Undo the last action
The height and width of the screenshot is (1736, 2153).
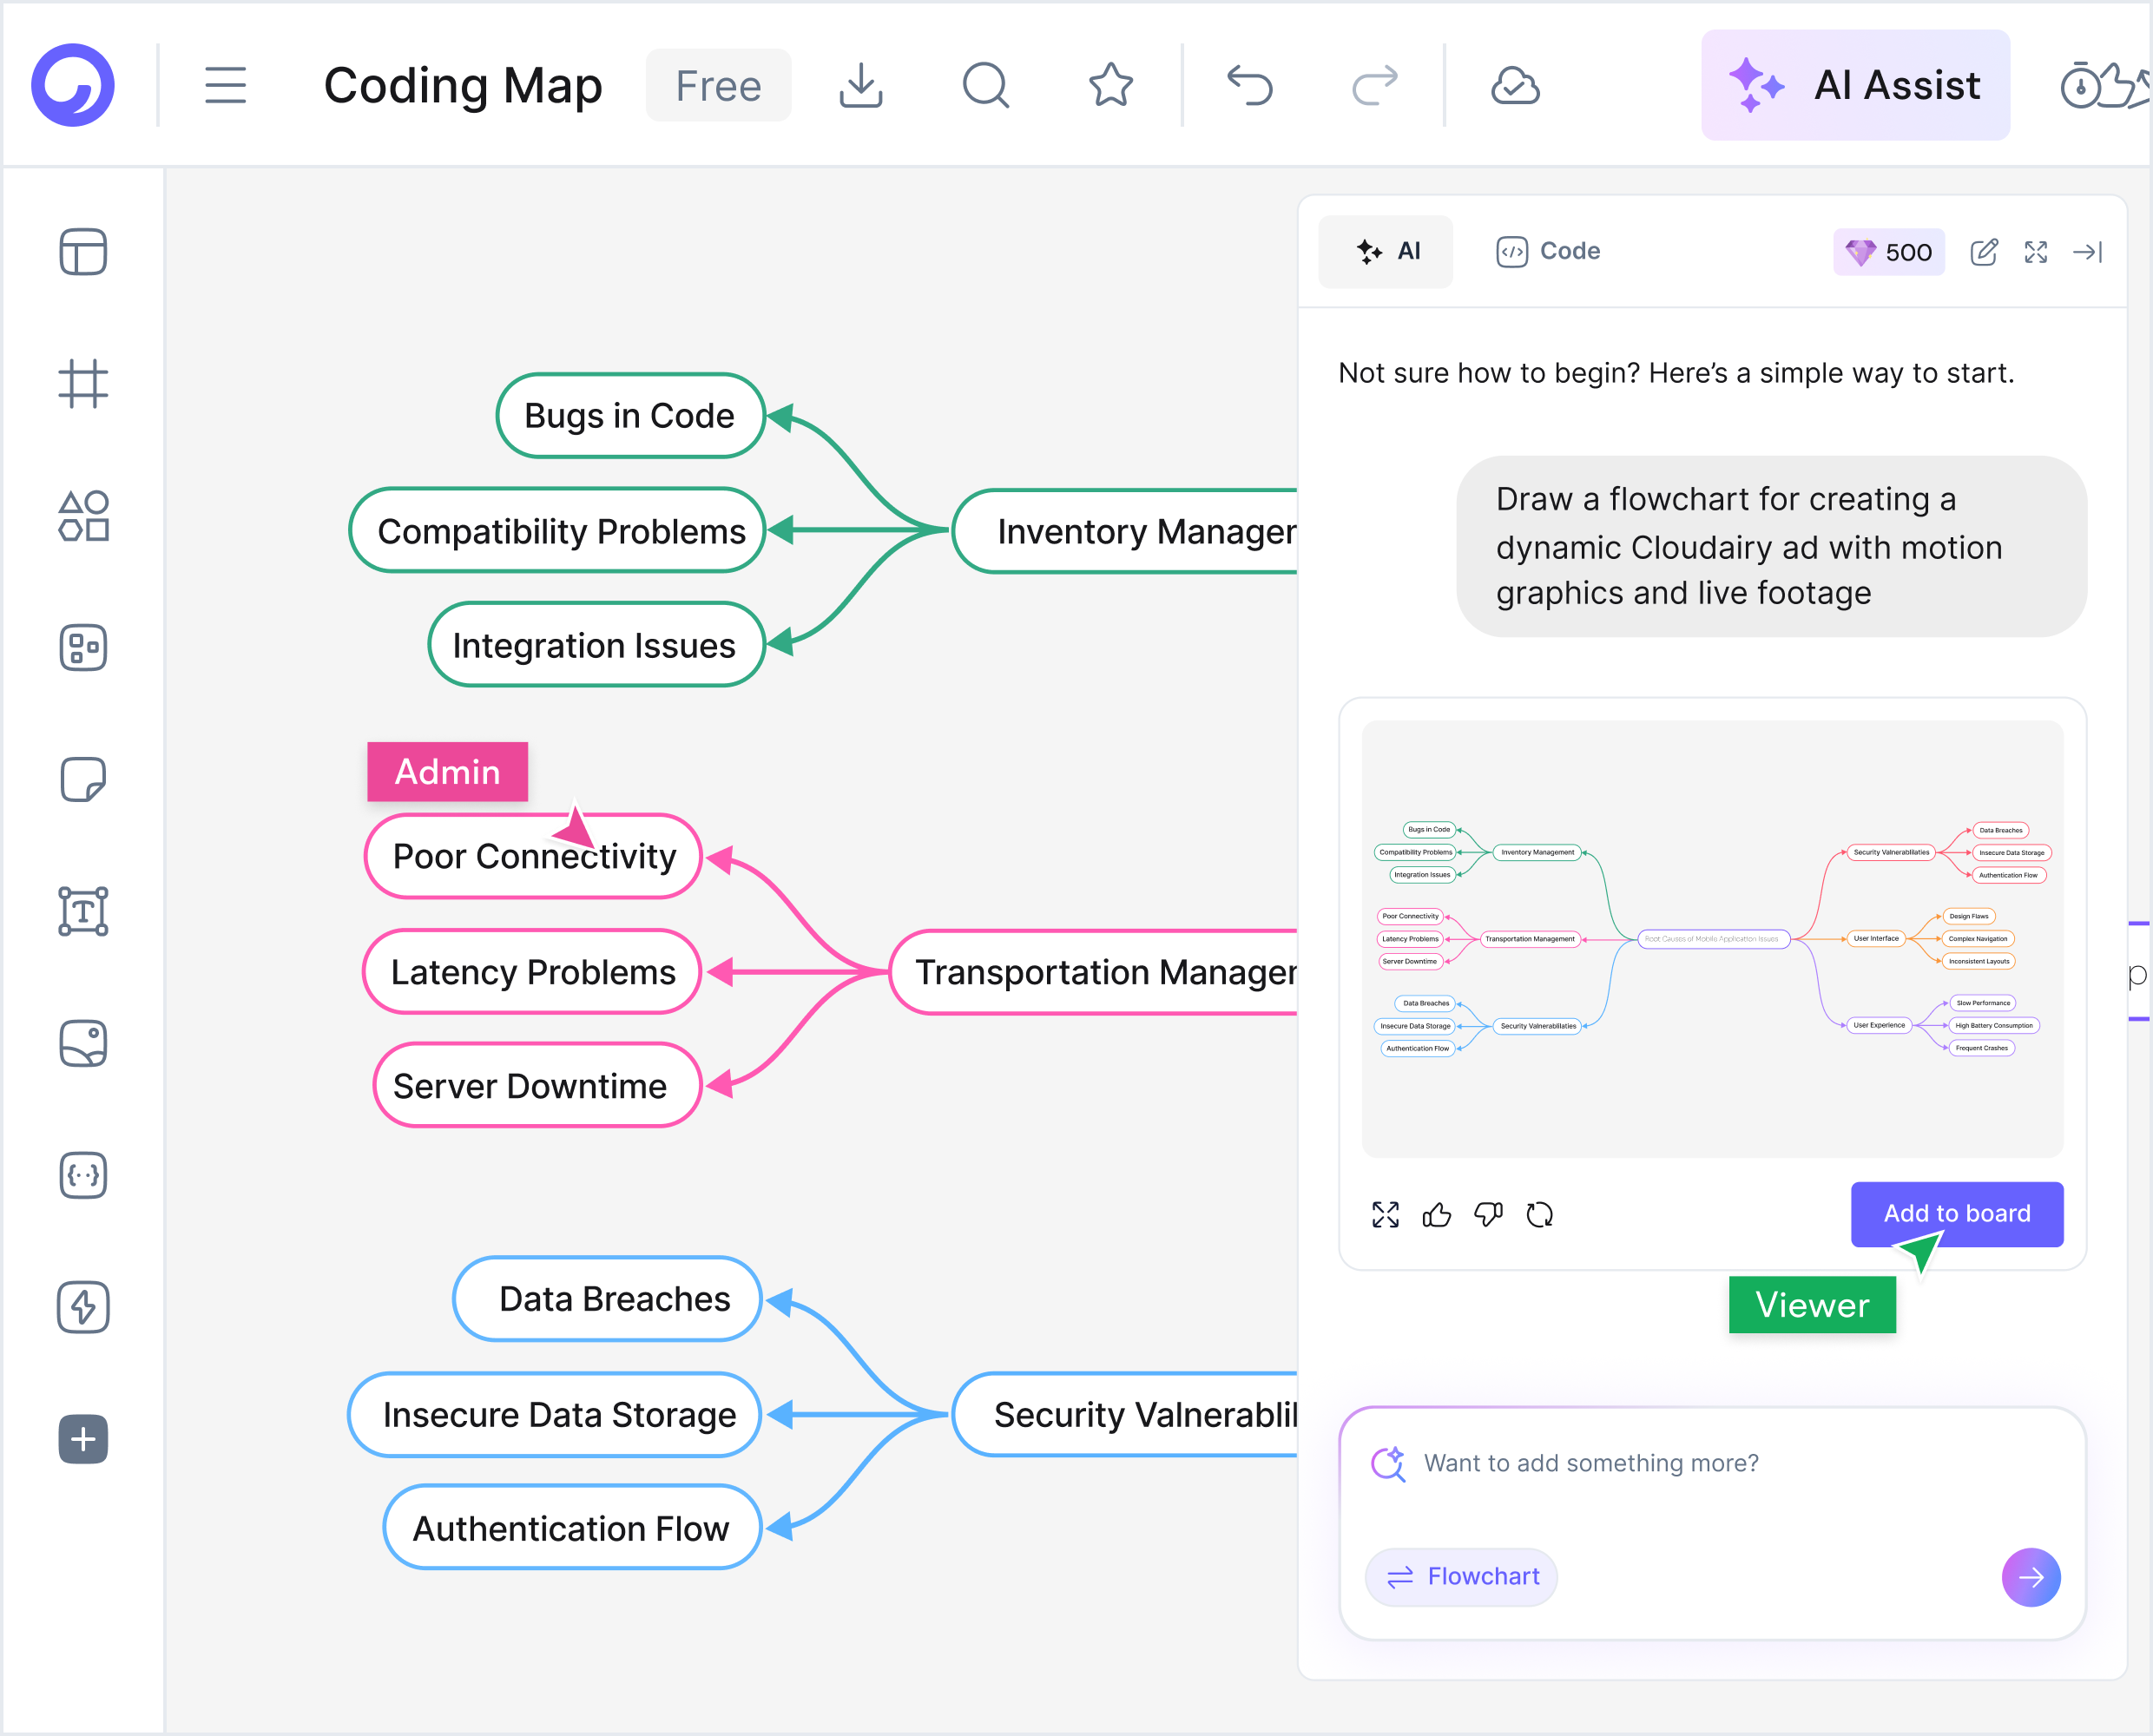click(1249, 85)
